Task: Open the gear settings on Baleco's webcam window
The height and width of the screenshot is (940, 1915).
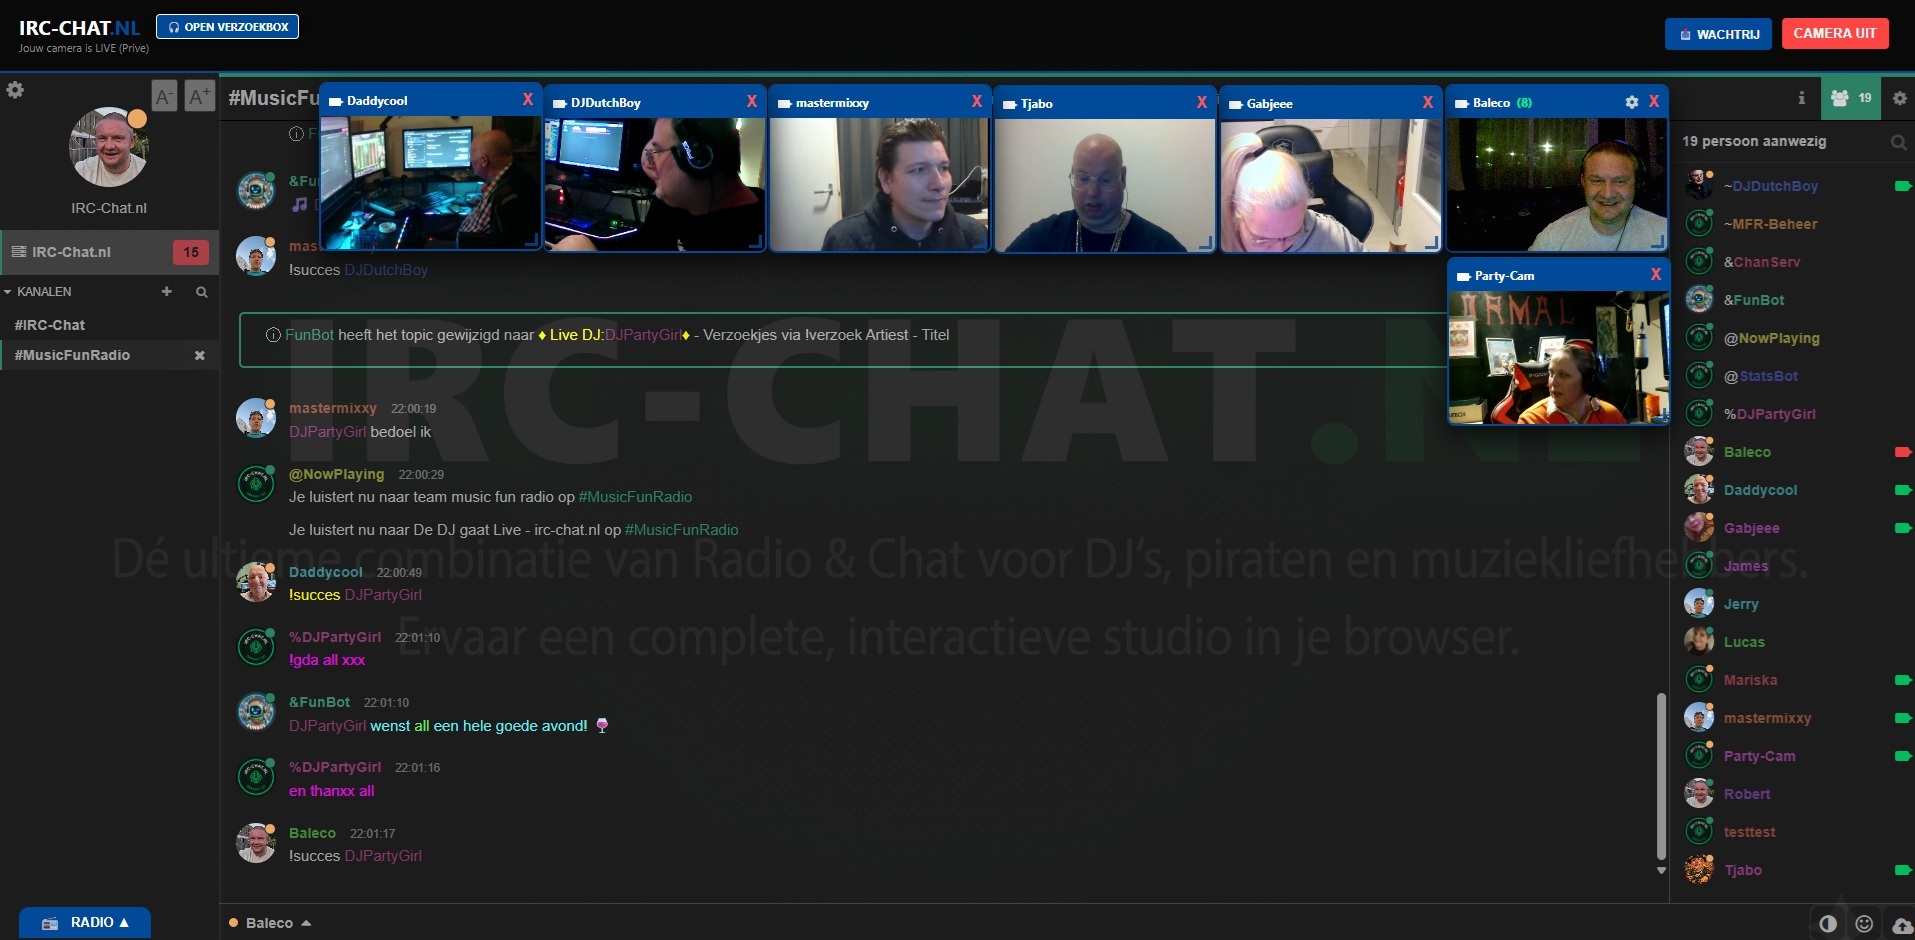Action: pos(1631,101)
